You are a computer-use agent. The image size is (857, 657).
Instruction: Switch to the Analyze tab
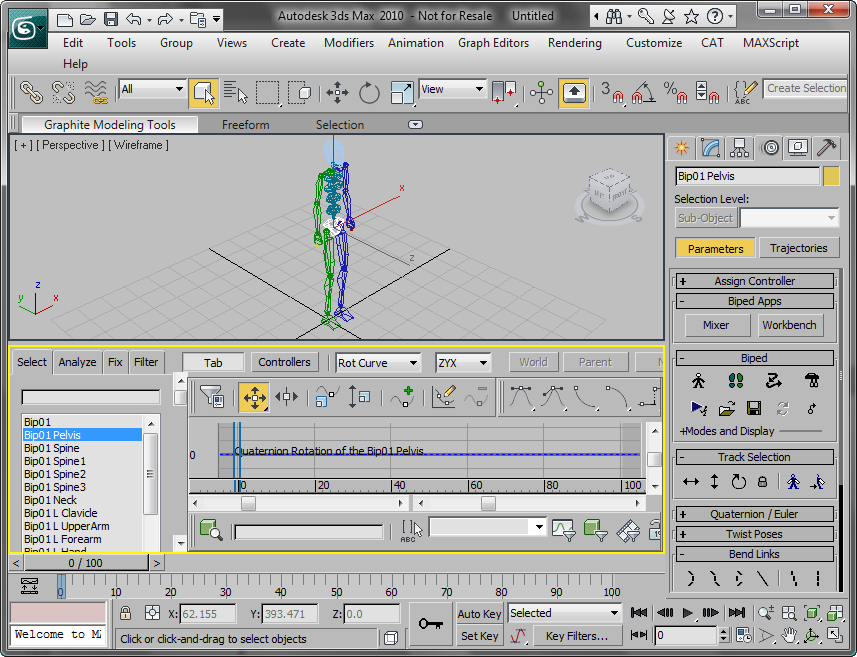pyautogui.click(x=77, y=362)
